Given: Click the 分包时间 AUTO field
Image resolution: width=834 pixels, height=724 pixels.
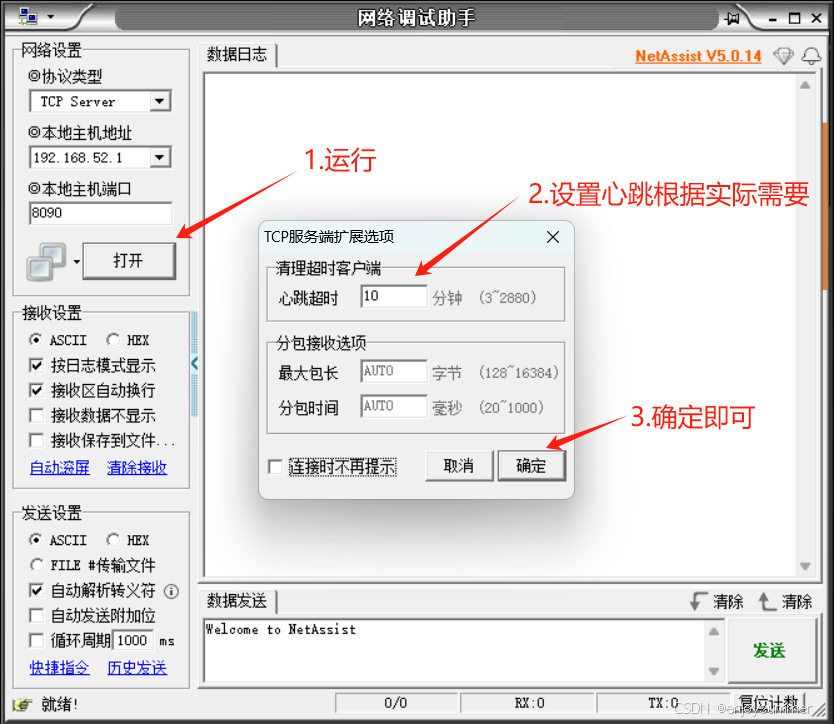Looking at the screenshot, I should 394,406.
